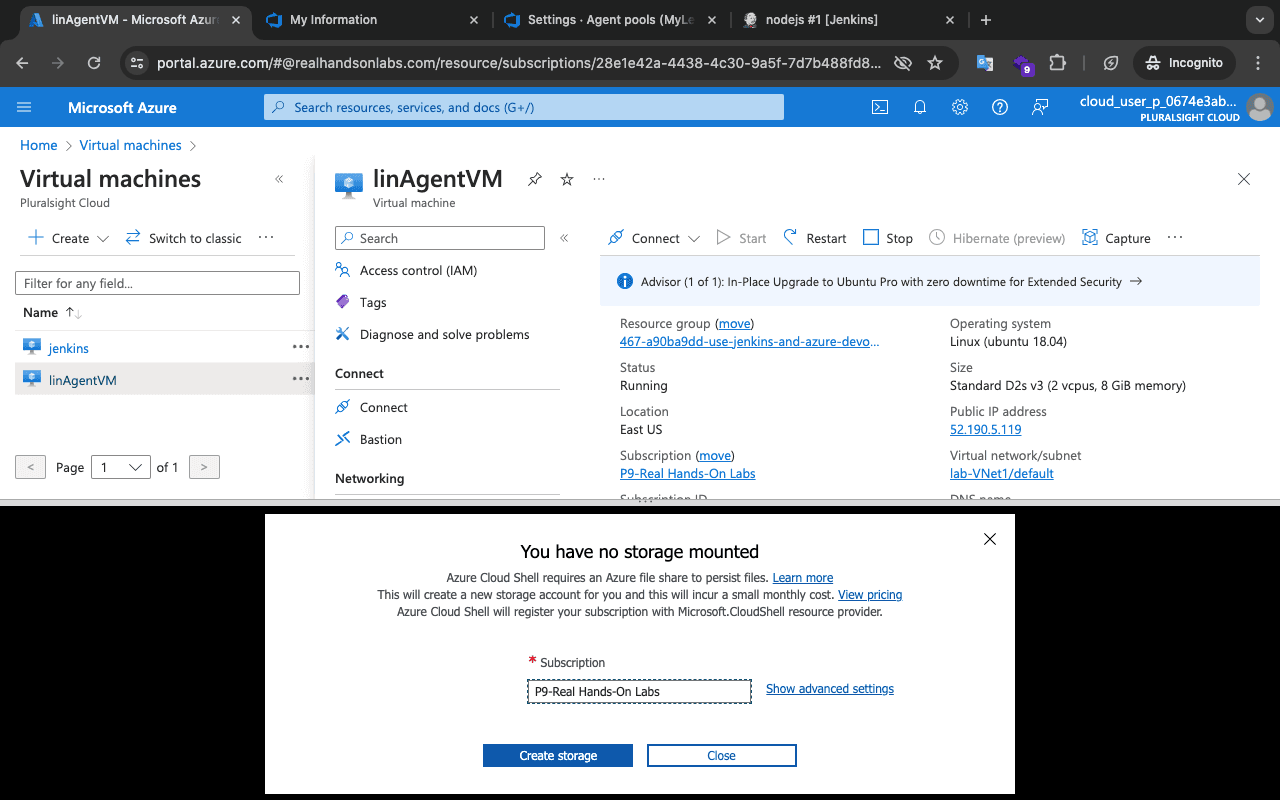Switch to My Information browser tab
This screenshot has height=800, width=1280.
370,20
